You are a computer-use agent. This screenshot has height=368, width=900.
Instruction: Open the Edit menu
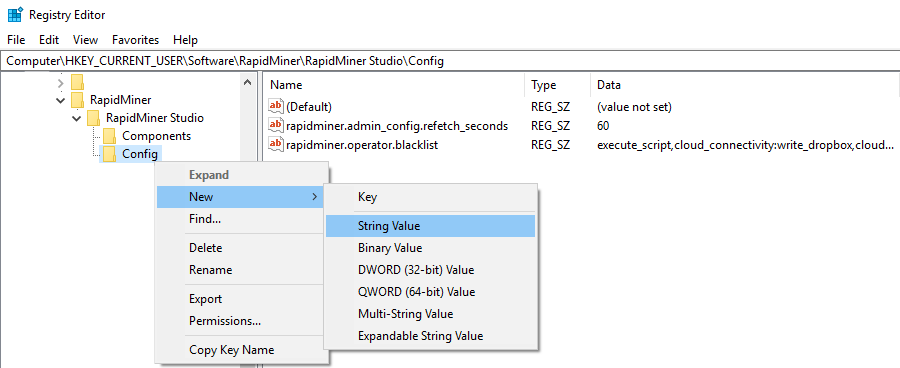pyautogui.click(x=49, y=40)
